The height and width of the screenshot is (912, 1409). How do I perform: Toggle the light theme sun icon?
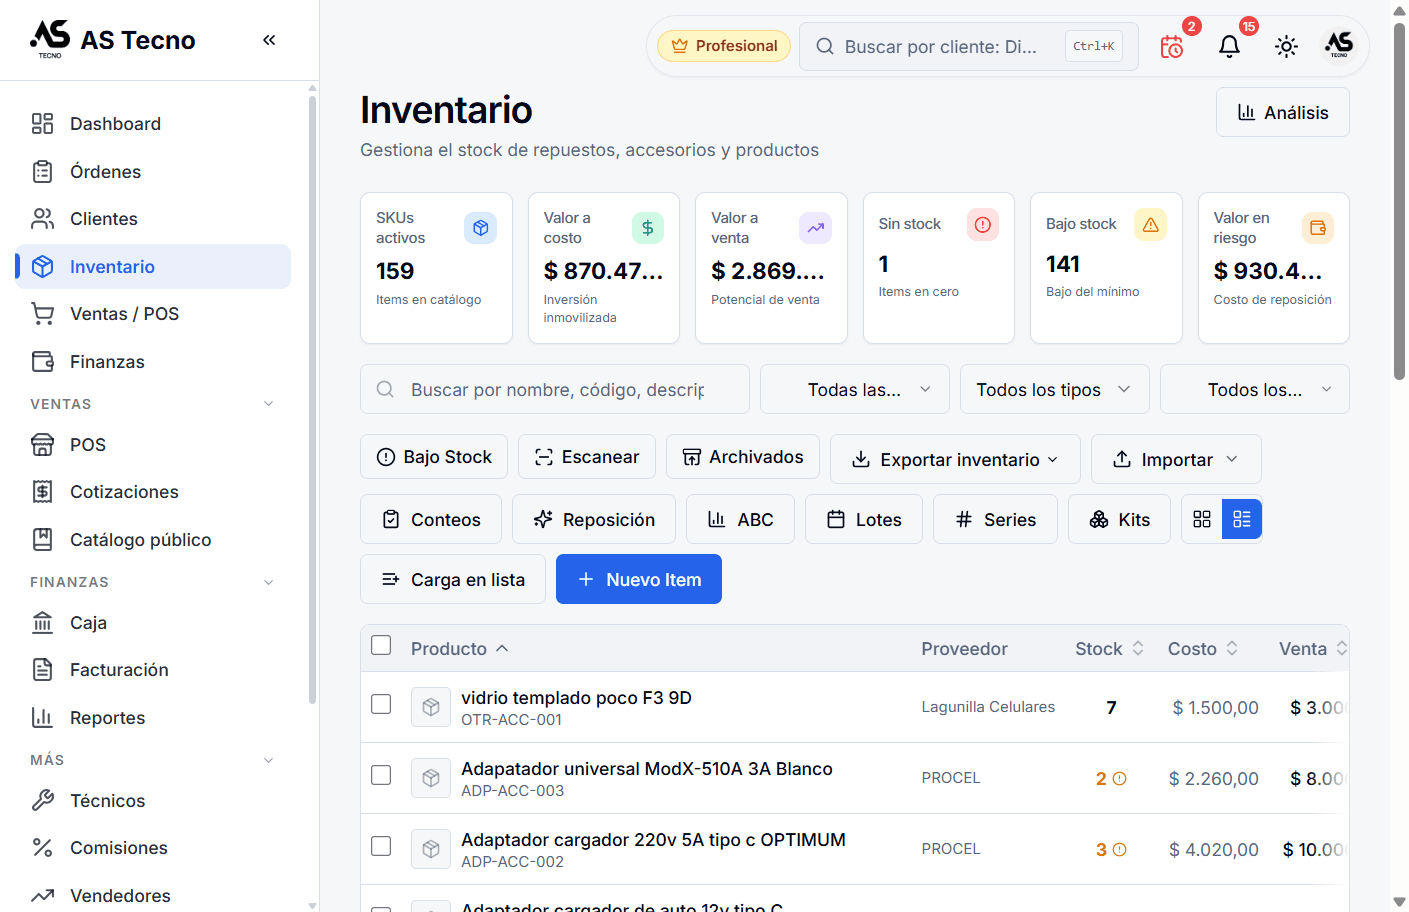point(1286,46)
